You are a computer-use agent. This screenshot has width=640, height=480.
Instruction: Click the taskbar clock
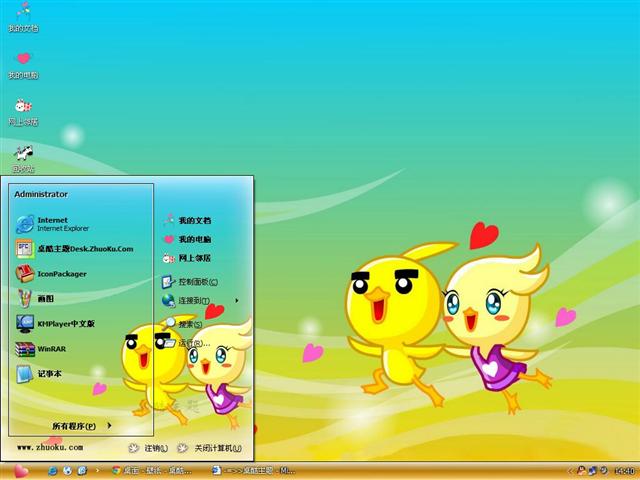coord(624,471)
